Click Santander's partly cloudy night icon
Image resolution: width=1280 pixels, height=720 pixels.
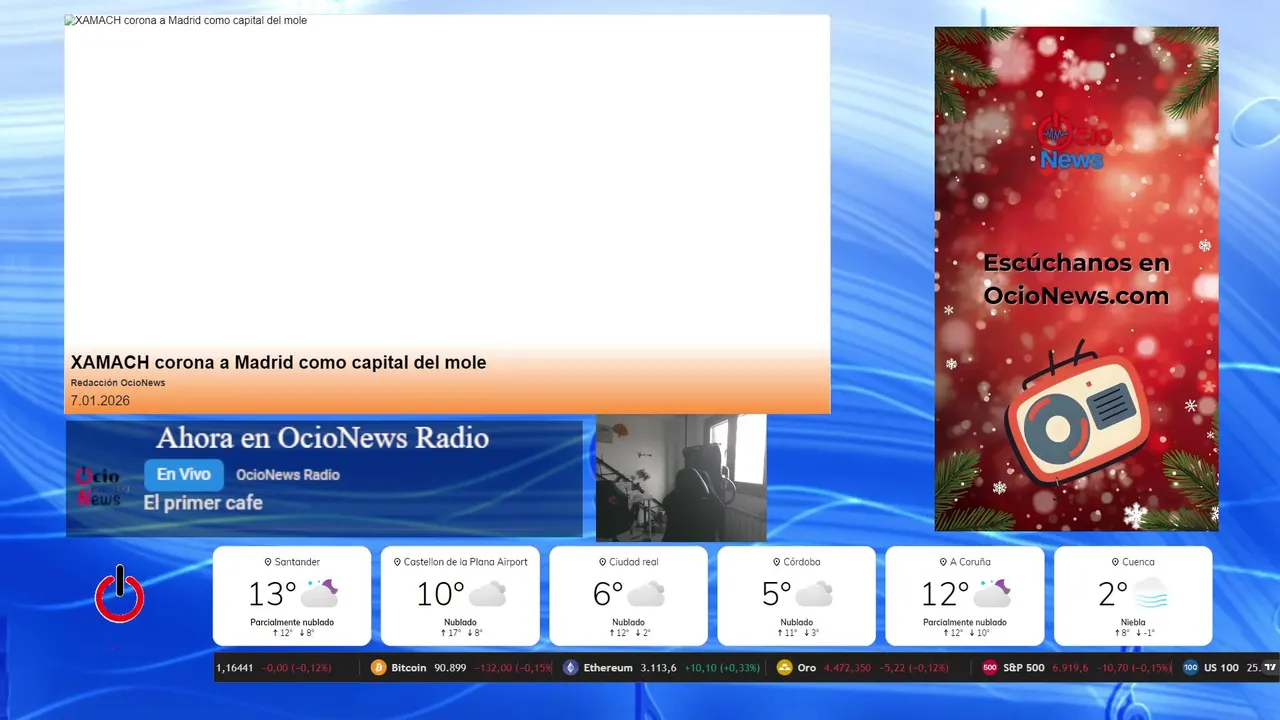pyautogui.click(x=319, y=593)
